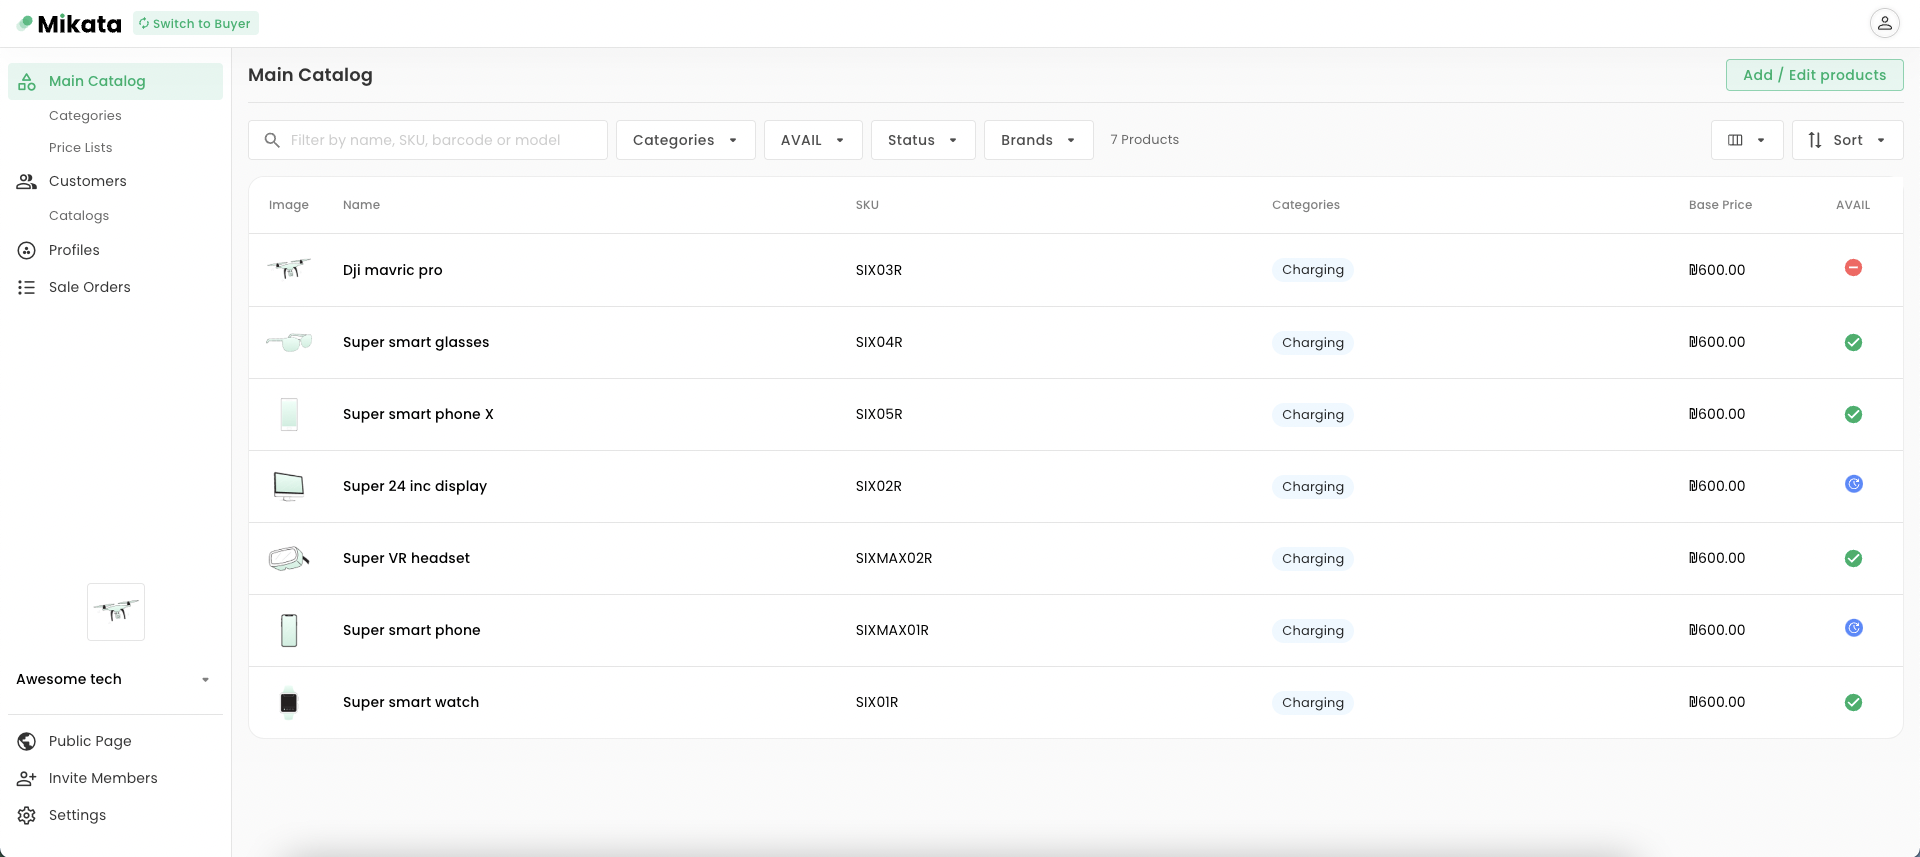Click blue availability icon for Super 24 inc display
Viewport: 1920px width, 857px height.
pyautogui.click(x=1853, y=484)
